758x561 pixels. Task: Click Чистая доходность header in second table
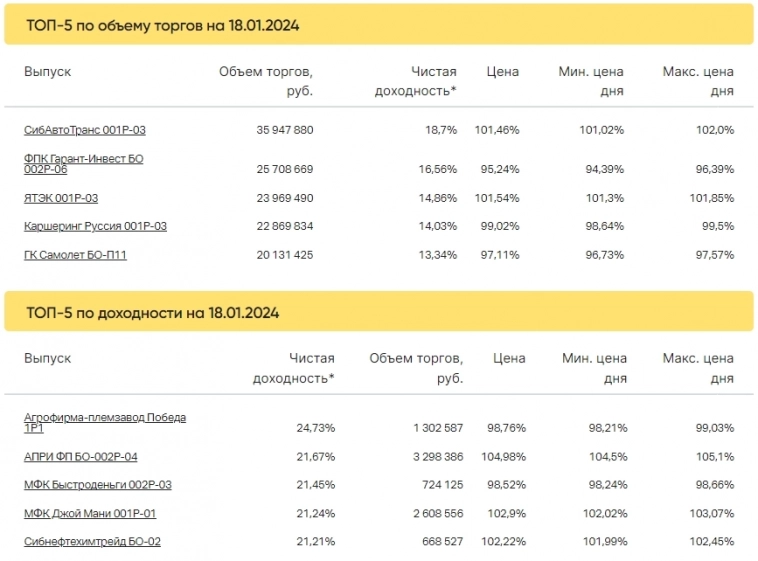click(x=294, y=368)
